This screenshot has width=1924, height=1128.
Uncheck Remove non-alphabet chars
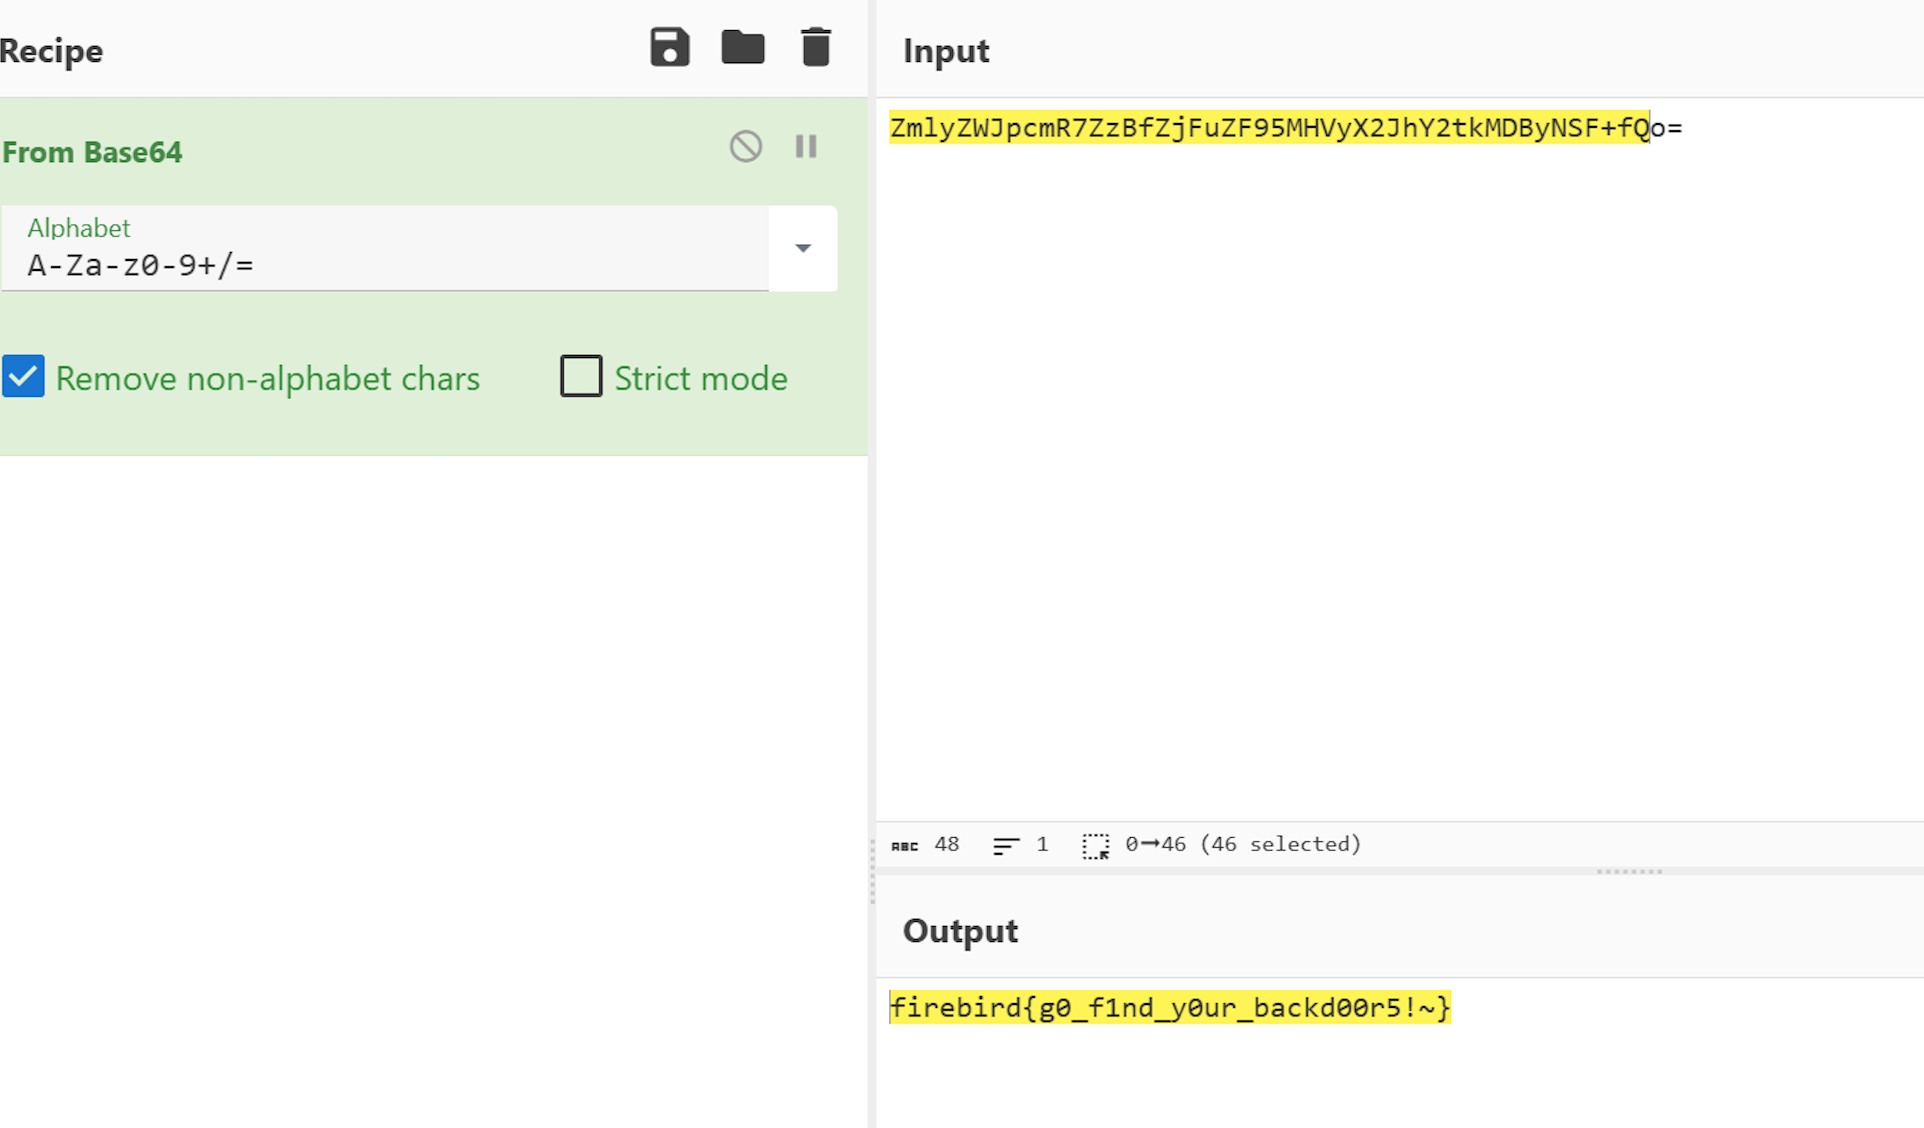tap(23, 377)
